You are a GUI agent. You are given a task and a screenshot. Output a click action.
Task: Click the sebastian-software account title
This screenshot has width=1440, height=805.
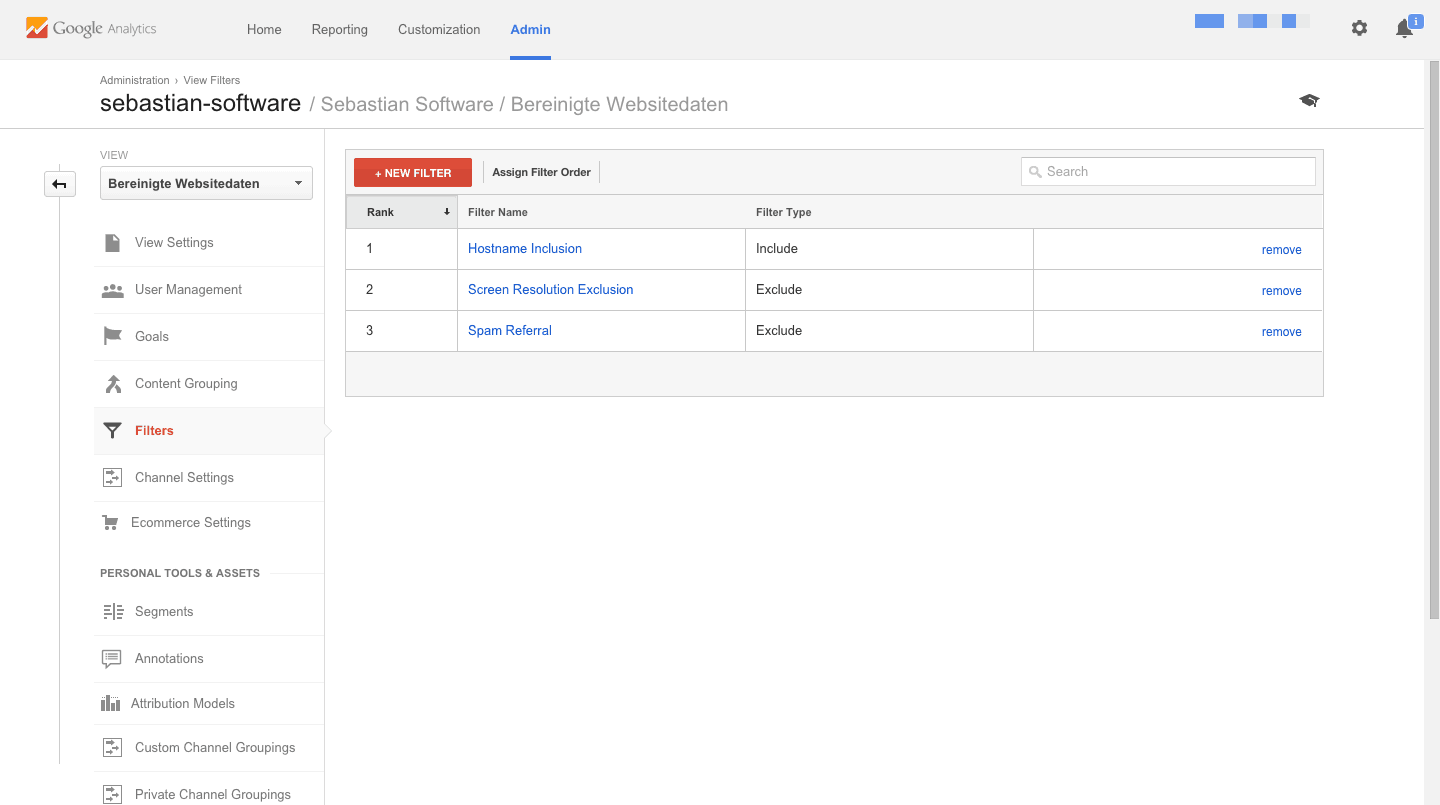point(200,104)
